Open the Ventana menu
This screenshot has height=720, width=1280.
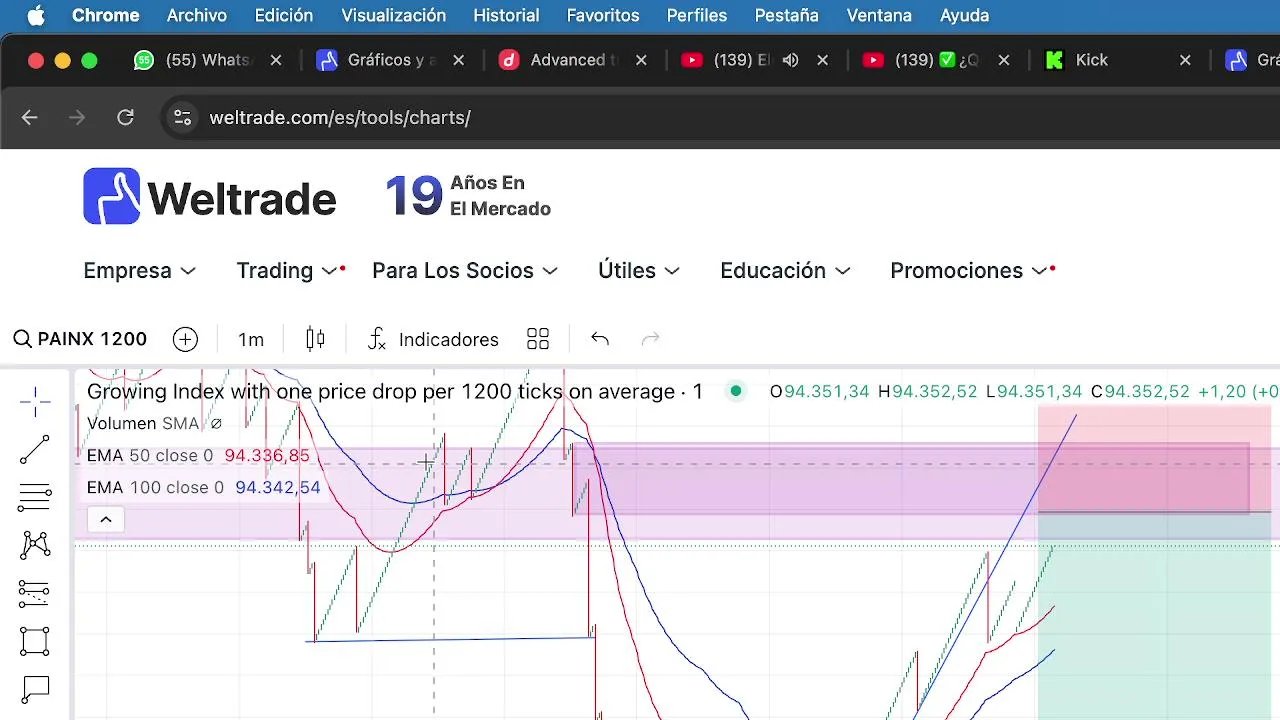879,15
